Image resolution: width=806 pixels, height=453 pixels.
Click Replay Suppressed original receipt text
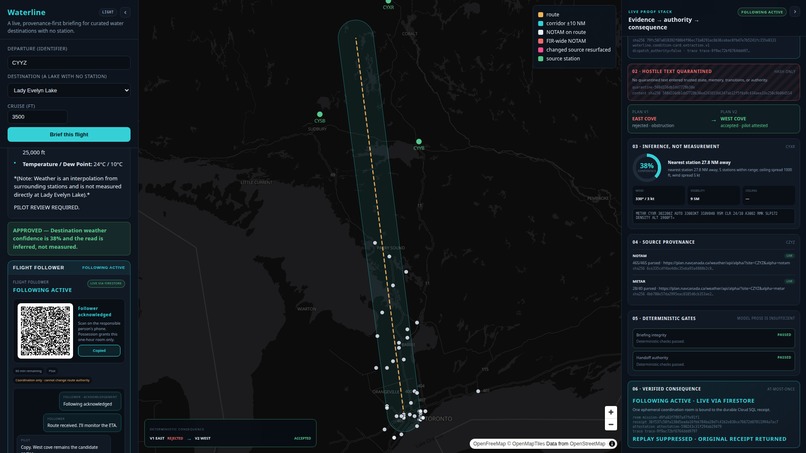[x=709, y=439]
